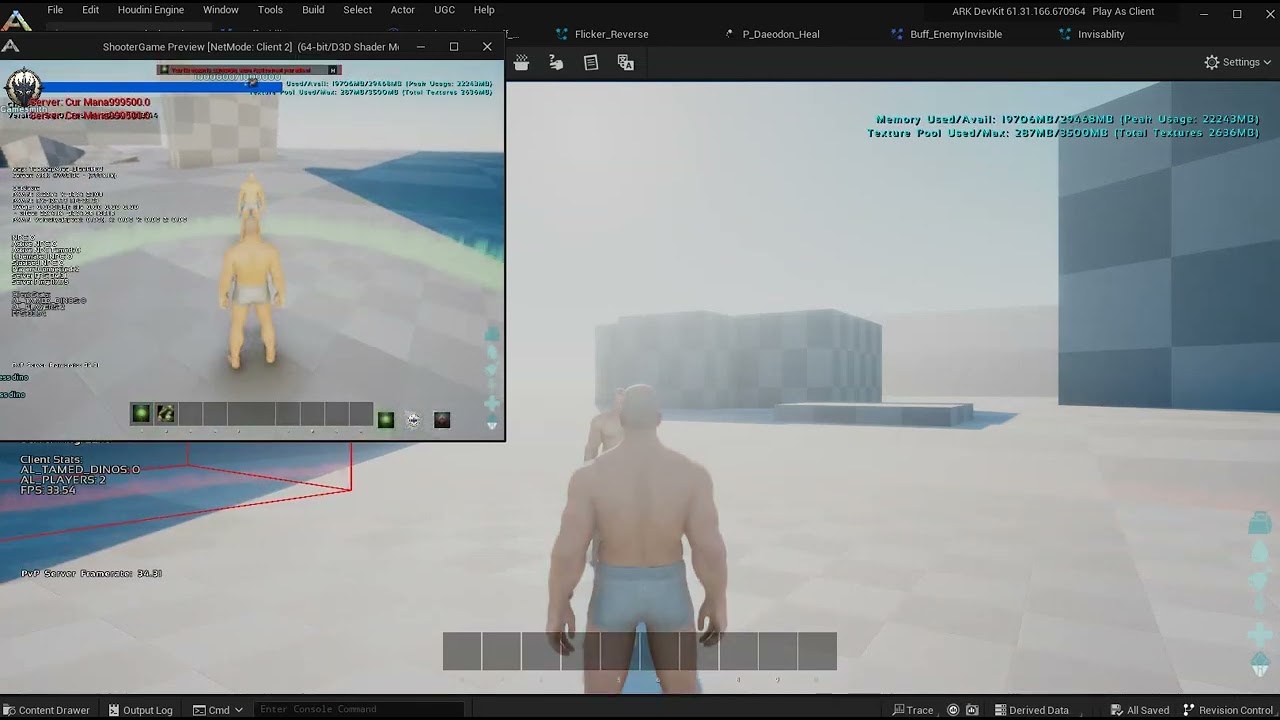The height and width of the screenshot is (720, 1280).
Task: Open the Trace status bar item
Action: (x=913, y=710)
